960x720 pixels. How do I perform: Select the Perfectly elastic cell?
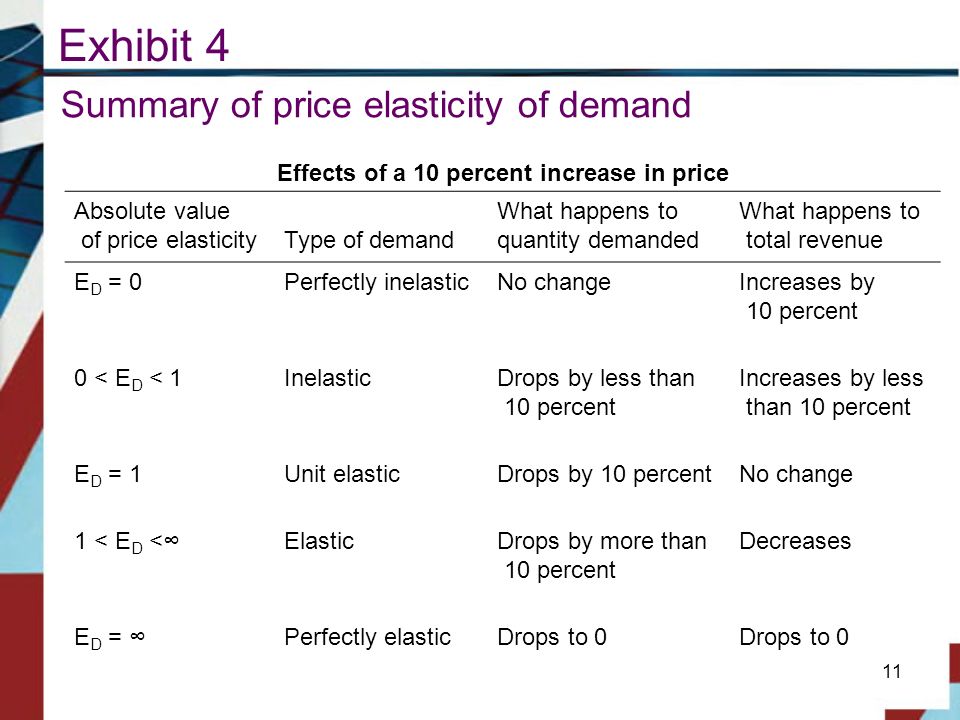pyautogui.click(x=367, y=637)
